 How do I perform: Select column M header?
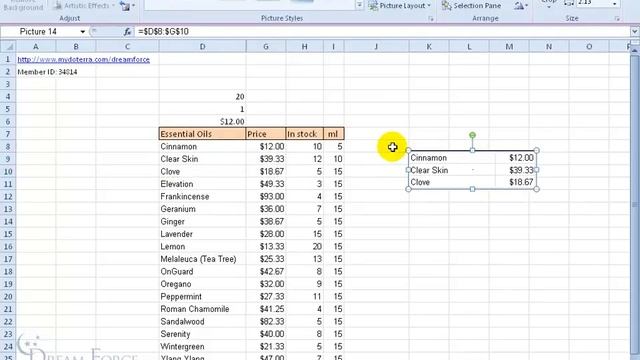click(x=509, y=47)
